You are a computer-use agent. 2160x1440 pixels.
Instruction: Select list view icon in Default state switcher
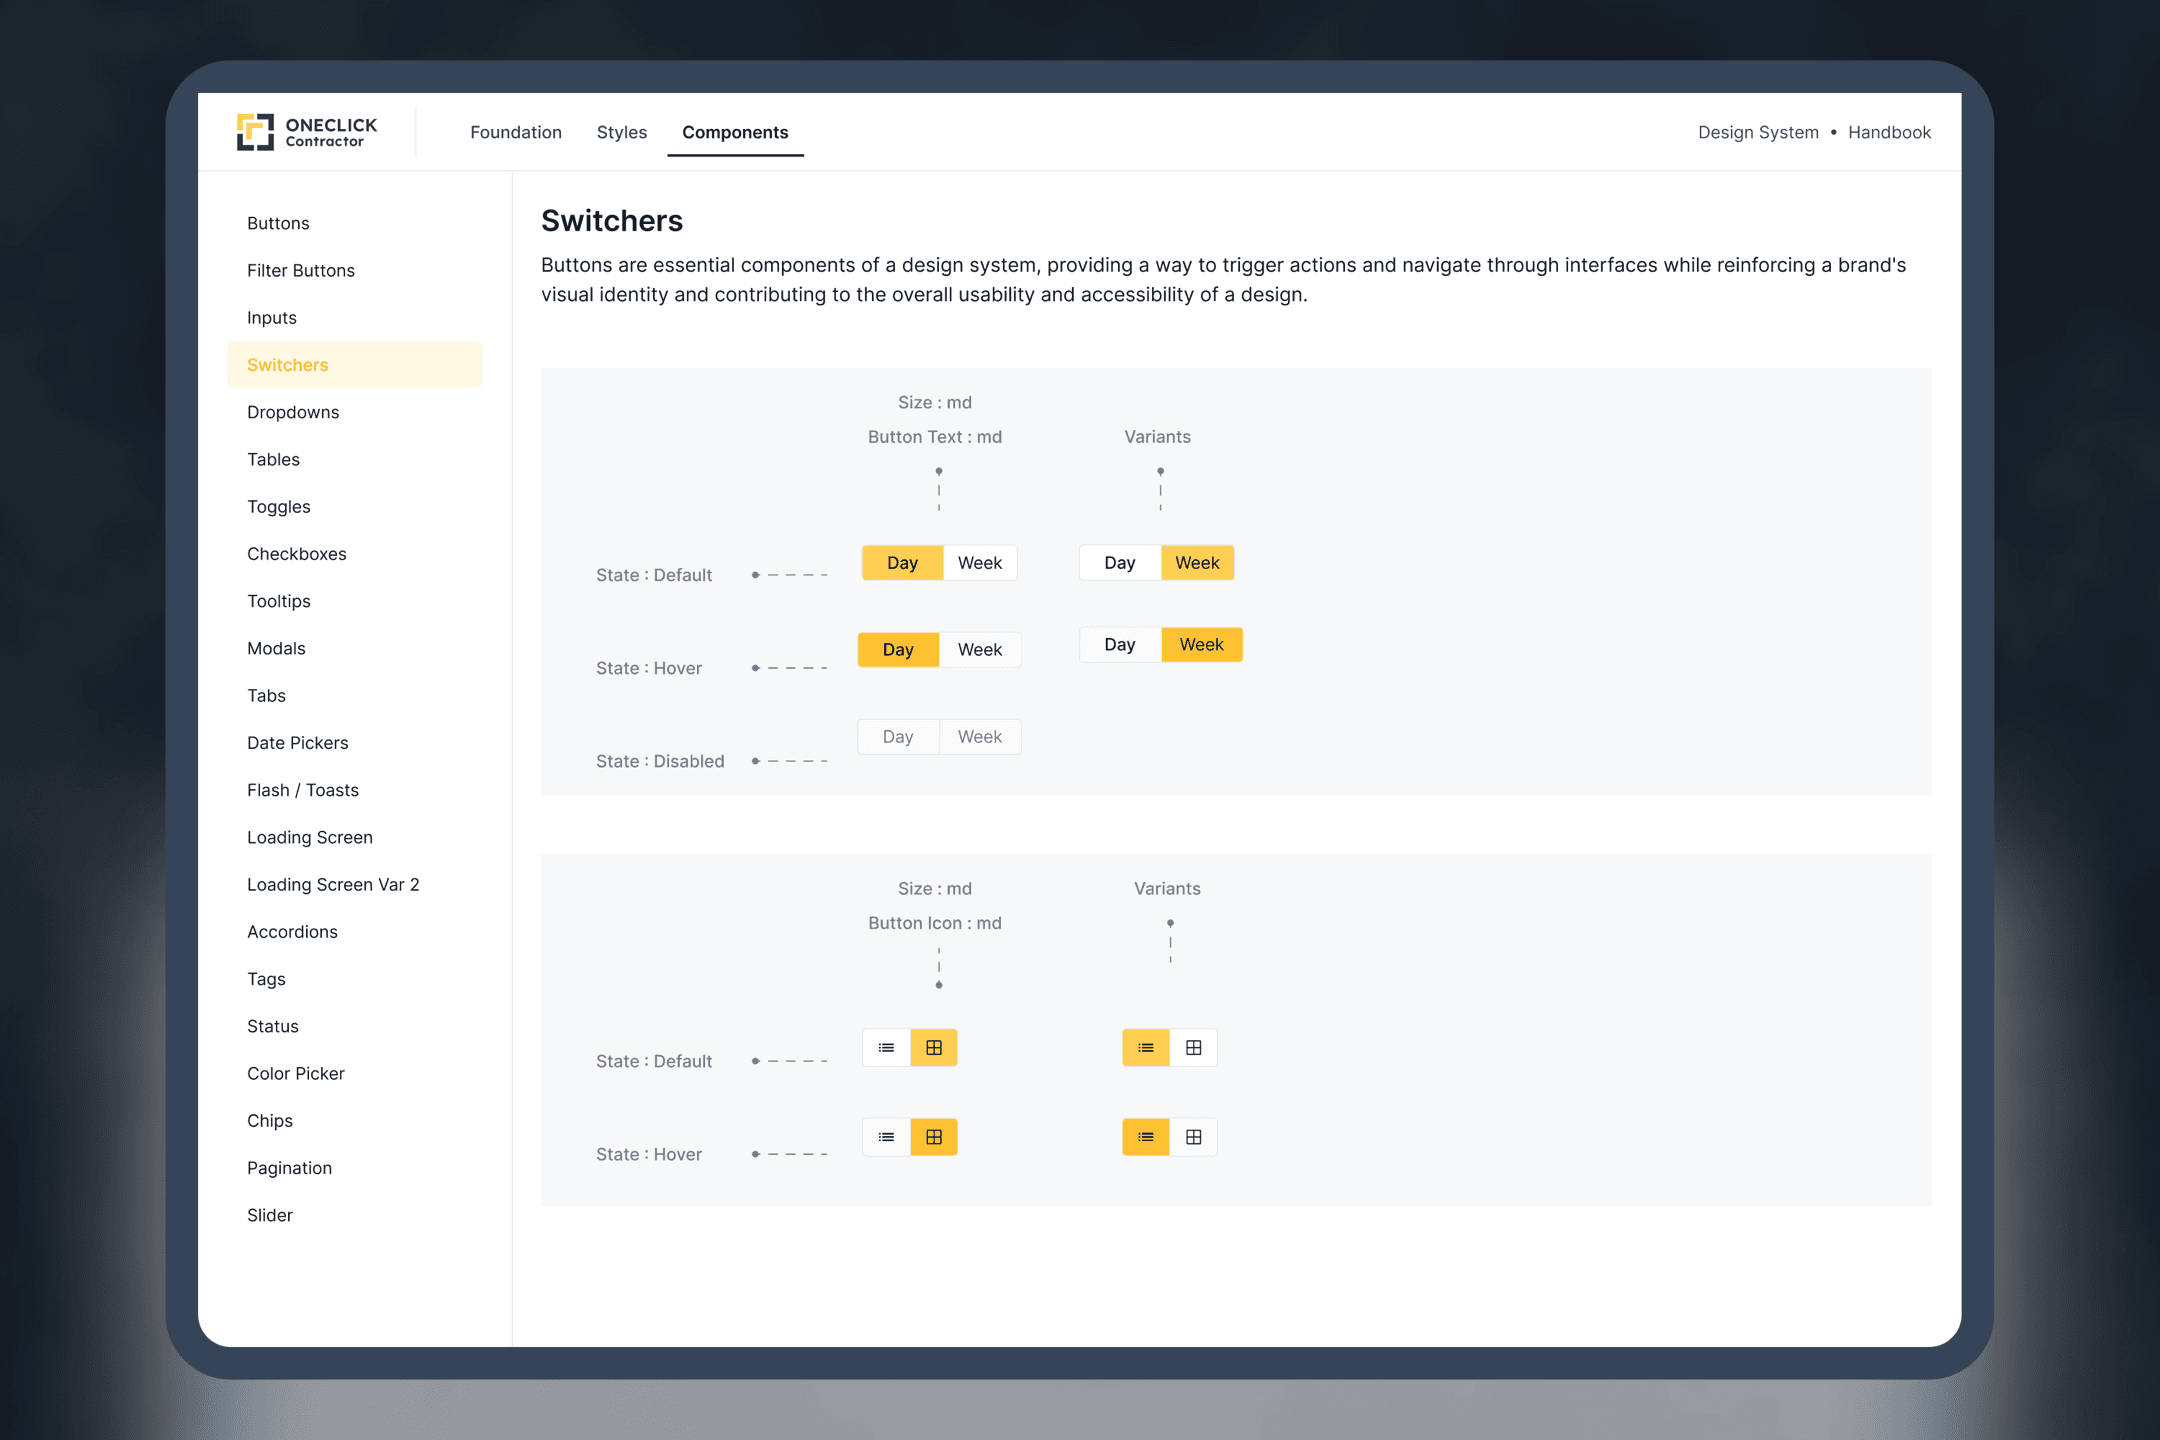886,1048
